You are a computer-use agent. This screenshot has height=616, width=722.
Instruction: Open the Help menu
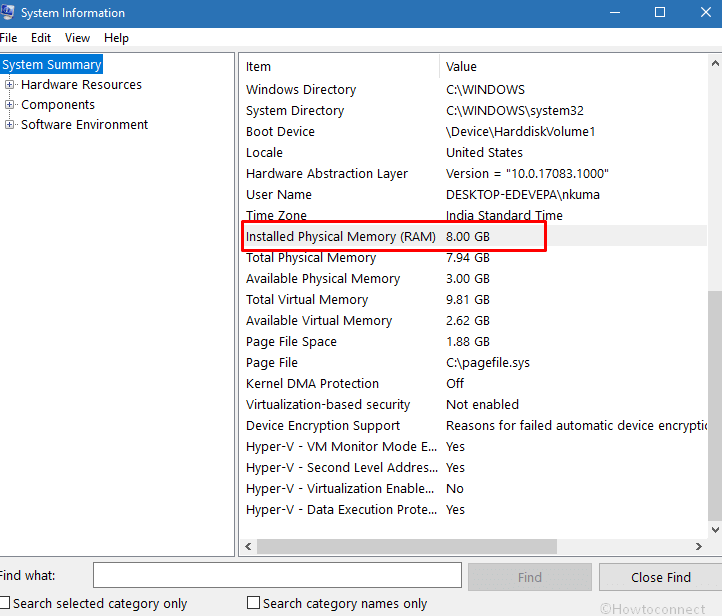(116, 38)
